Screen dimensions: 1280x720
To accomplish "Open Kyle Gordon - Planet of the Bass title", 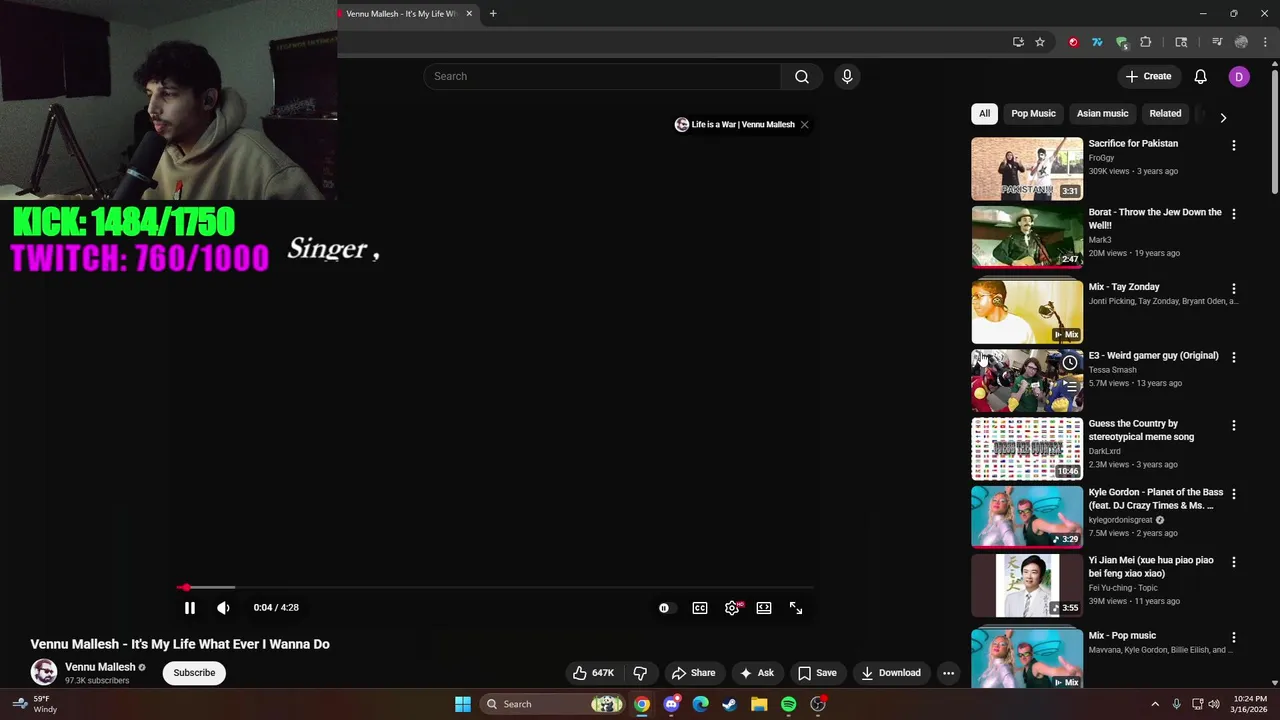I will (x=1156, y=499).
